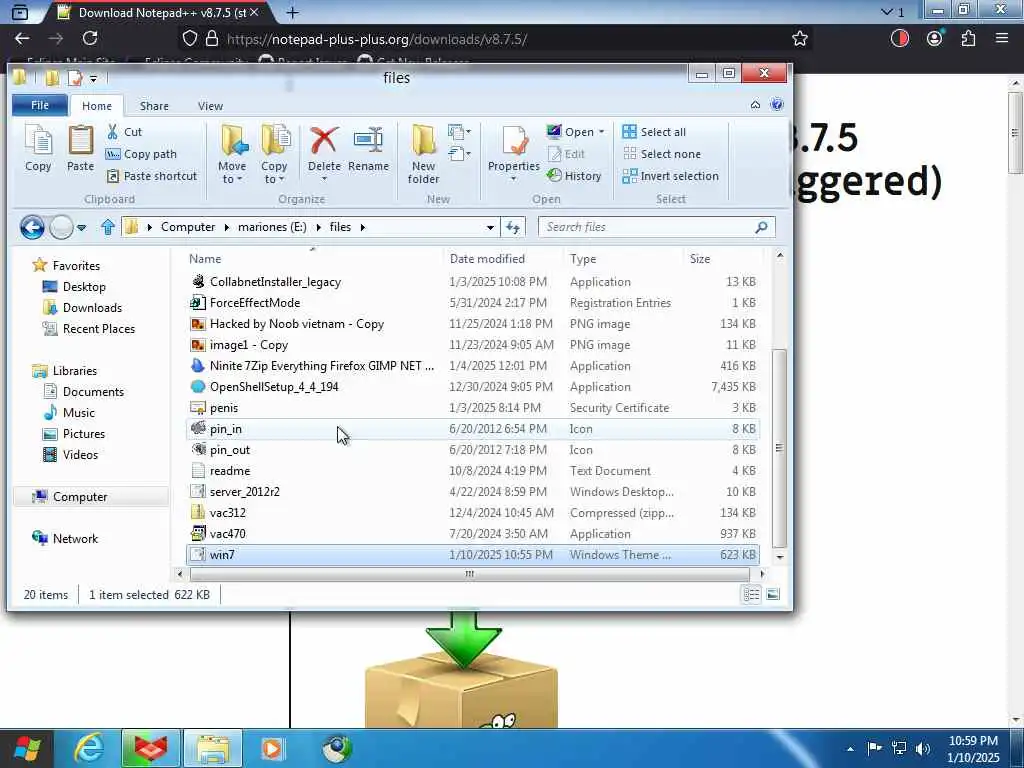Click Copy path in the Clipboard group
Viewport: 1024px width, 768px height.
tap(141, 154)
